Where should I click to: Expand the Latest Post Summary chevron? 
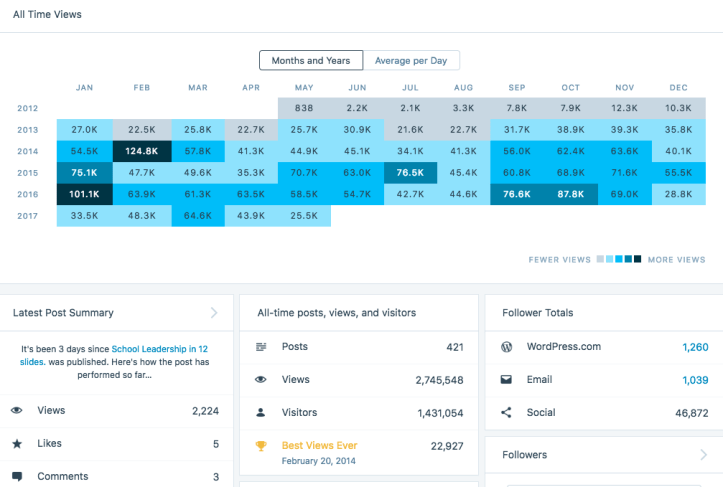(214, 313)
